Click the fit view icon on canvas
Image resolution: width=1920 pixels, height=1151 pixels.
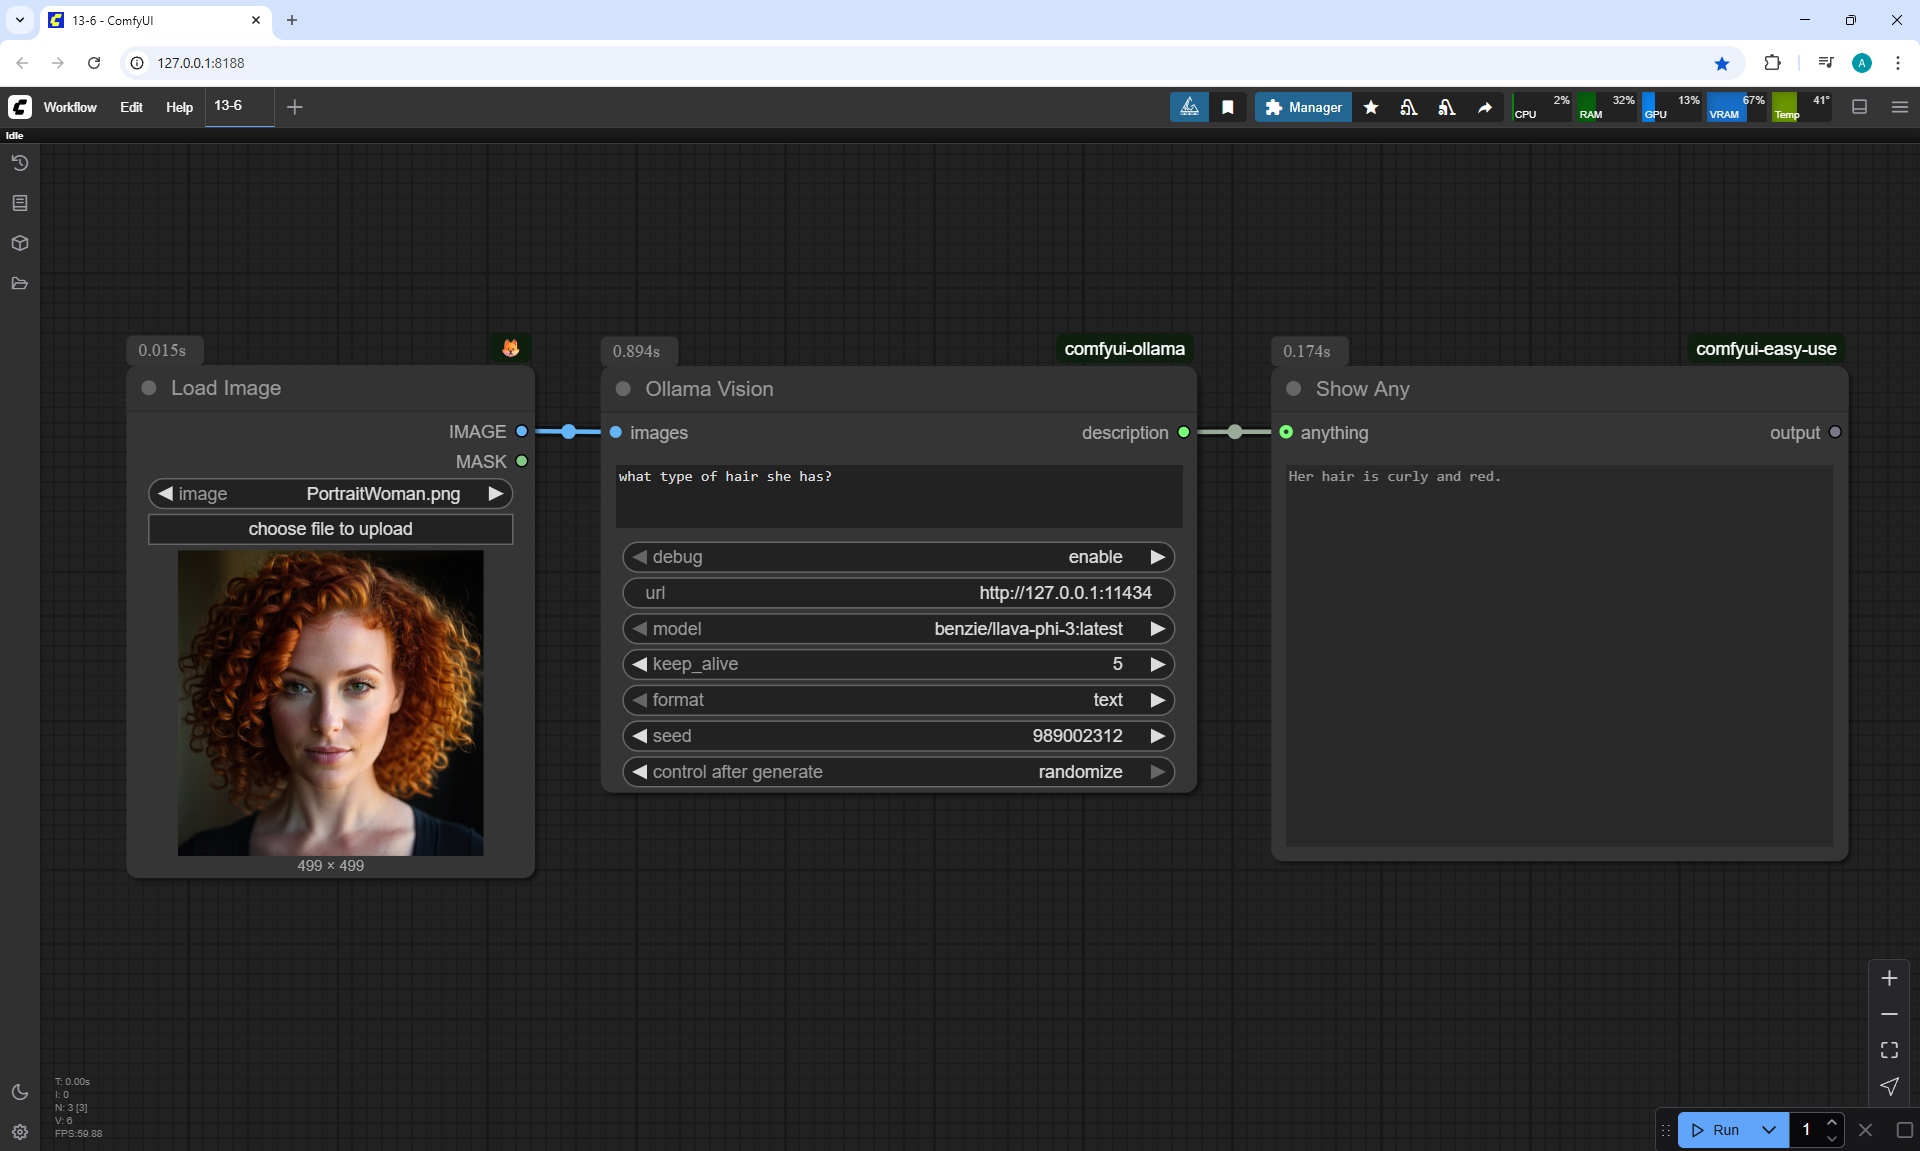pyautogui.click(x=1889, y=1050)
